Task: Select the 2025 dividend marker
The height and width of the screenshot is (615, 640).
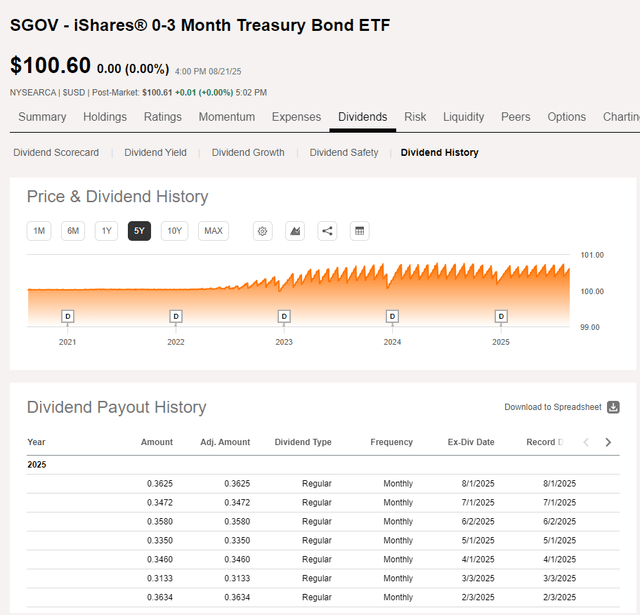Action: point(501,316)
